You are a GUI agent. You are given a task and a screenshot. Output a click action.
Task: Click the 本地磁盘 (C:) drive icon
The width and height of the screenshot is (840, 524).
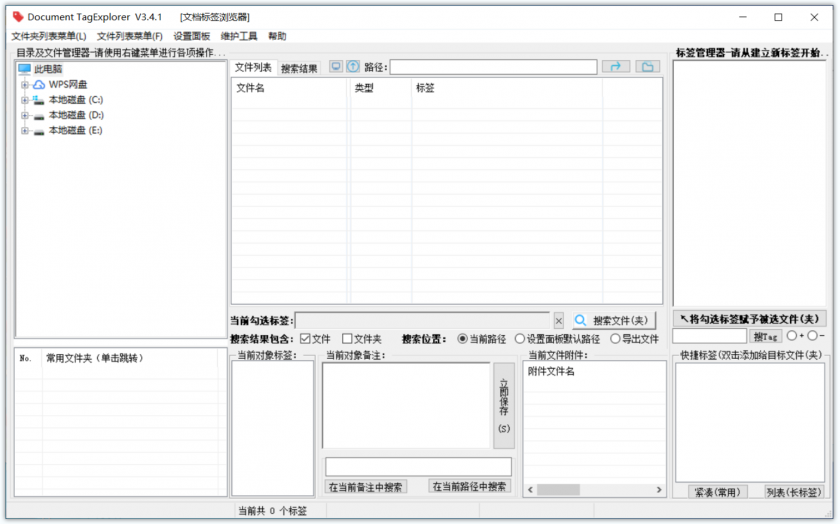pos(39,100)
